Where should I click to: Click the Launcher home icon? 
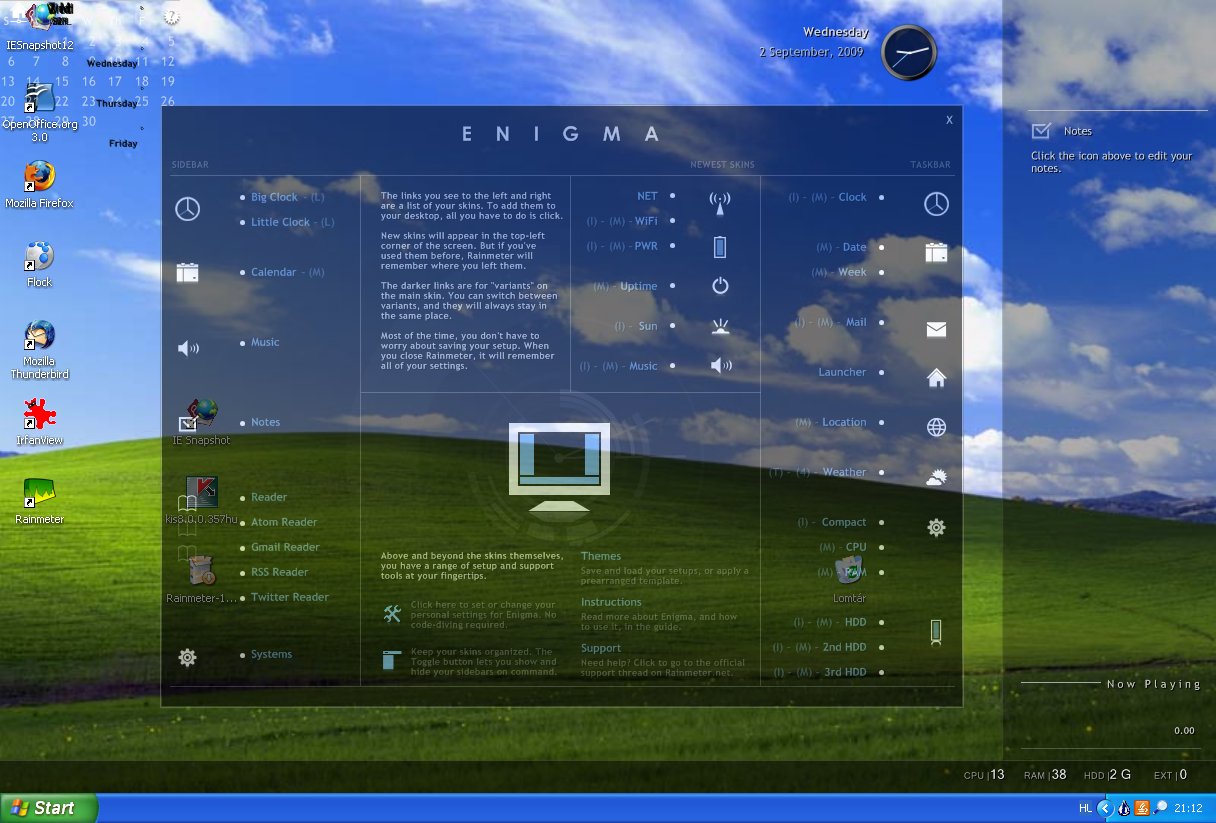coord(936,378)
